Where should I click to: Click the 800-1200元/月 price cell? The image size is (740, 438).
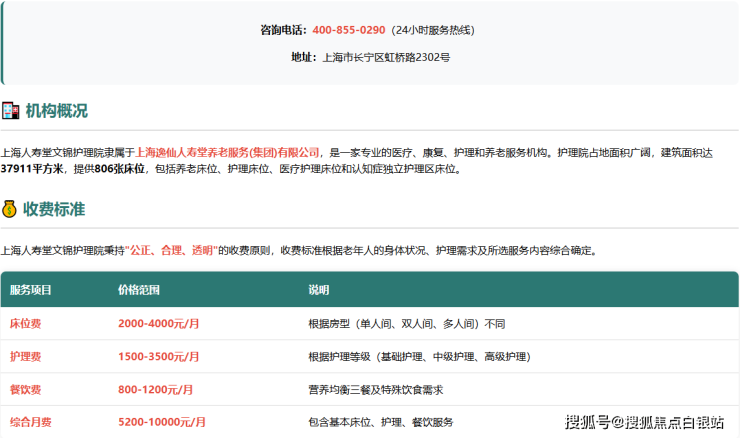point(156,390)
